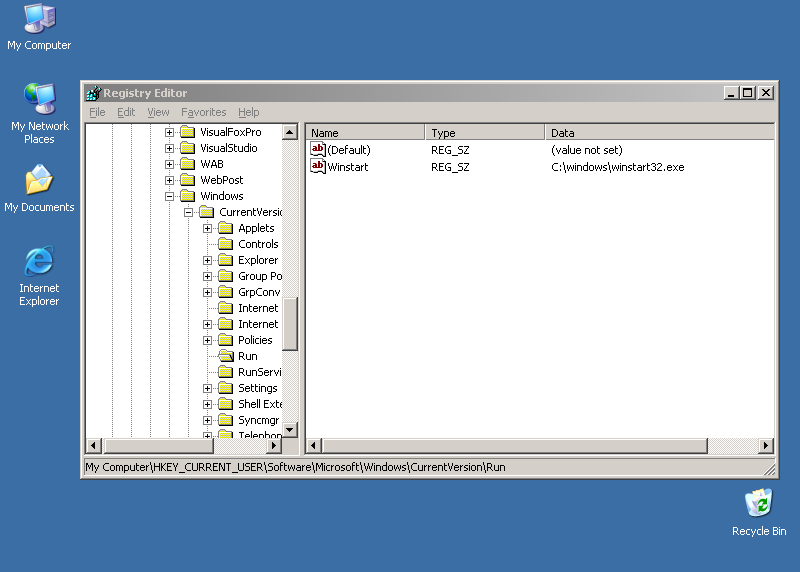
Task: Click the Explorer key folder icon
Action: click(x=226, y=260)
